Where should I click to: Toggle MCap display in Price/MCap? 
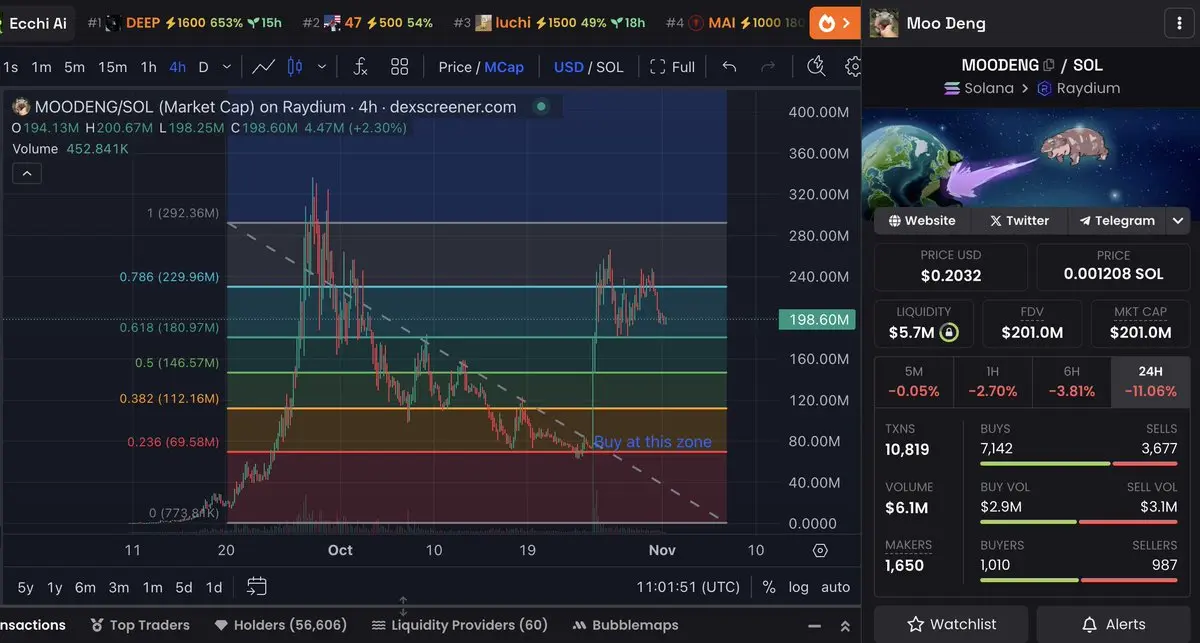504,67
